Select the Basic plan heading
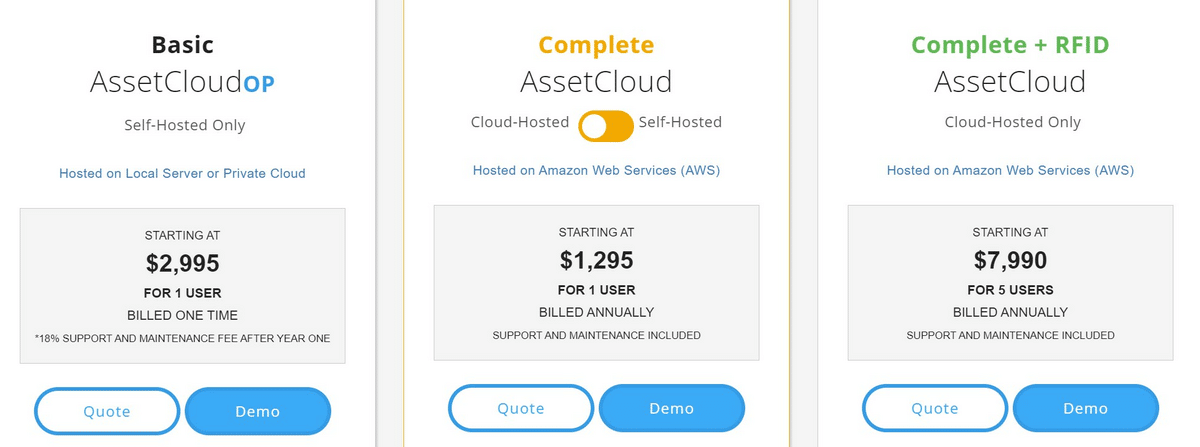The image size is (1200, 447). 182,45
